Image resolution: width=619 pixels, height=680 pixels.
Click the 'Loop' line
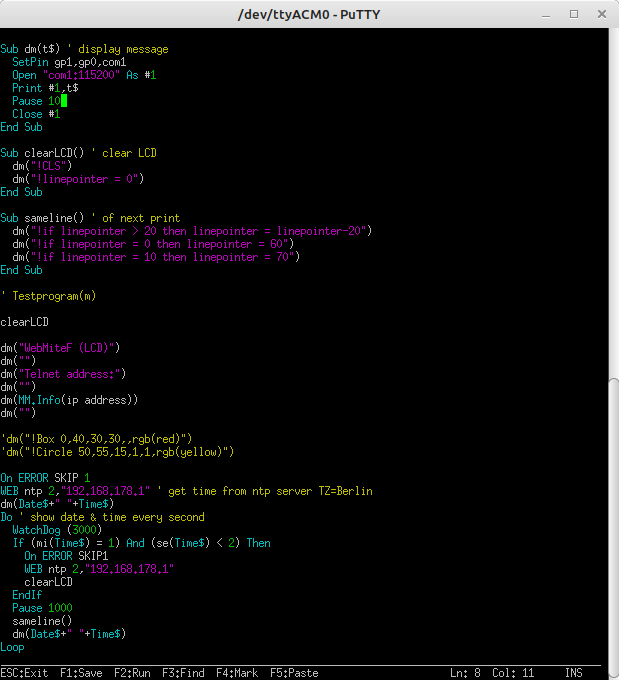(13, 647)
